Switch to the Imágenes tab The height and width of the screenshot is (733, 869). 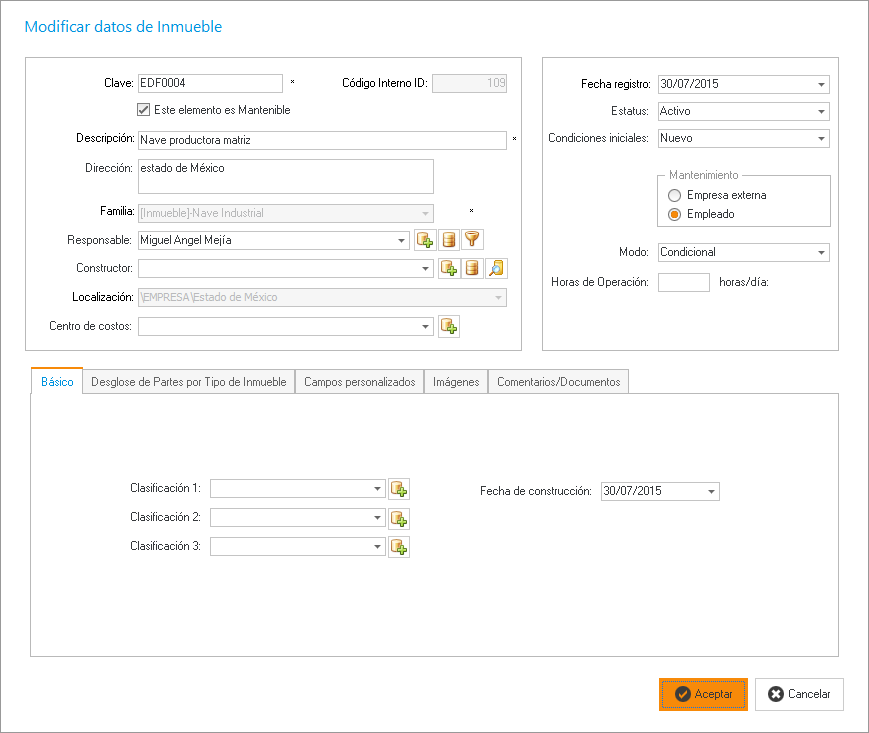click(455, 382)
